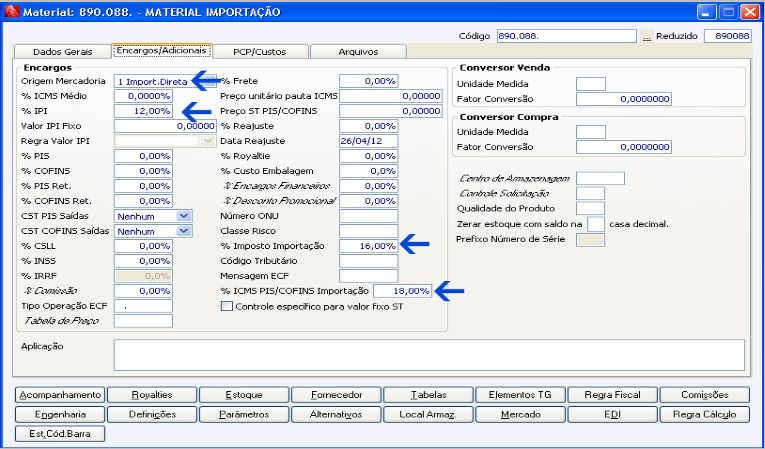Click the Aplicação text area

pos(429,355)
